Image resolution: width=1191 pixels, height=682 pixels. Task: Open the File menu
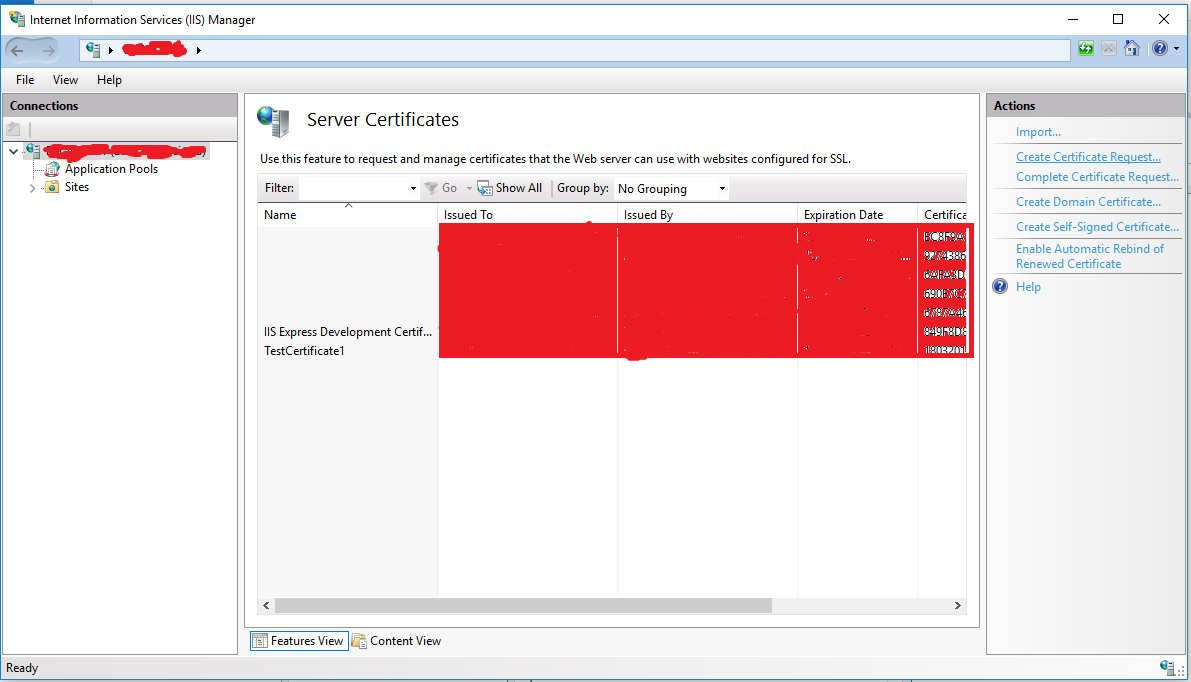(25, 80)
